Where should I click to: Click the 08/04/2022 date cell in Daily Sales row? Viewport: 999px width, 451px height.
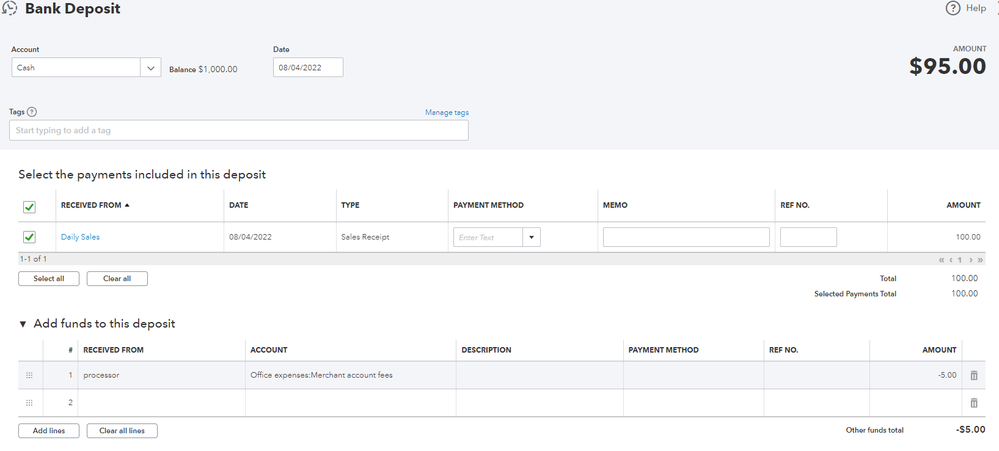tap(250, 237)
